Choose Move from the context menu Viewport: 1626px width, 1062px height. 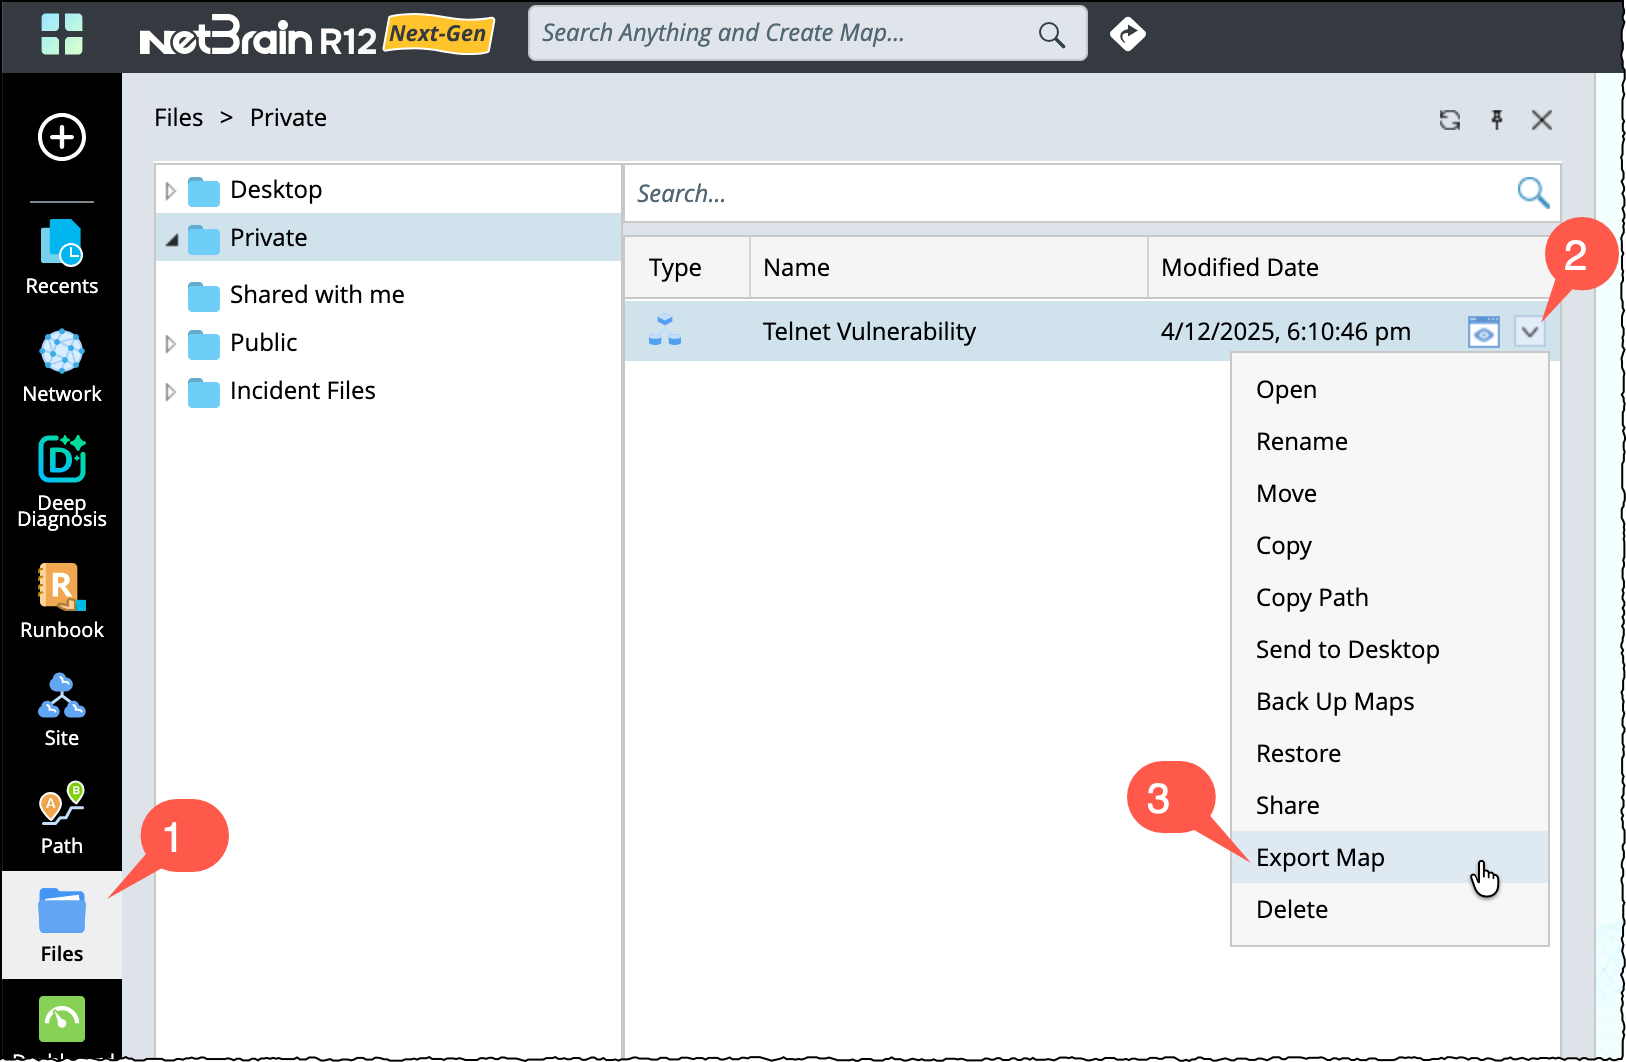[x=1389, y=493]
